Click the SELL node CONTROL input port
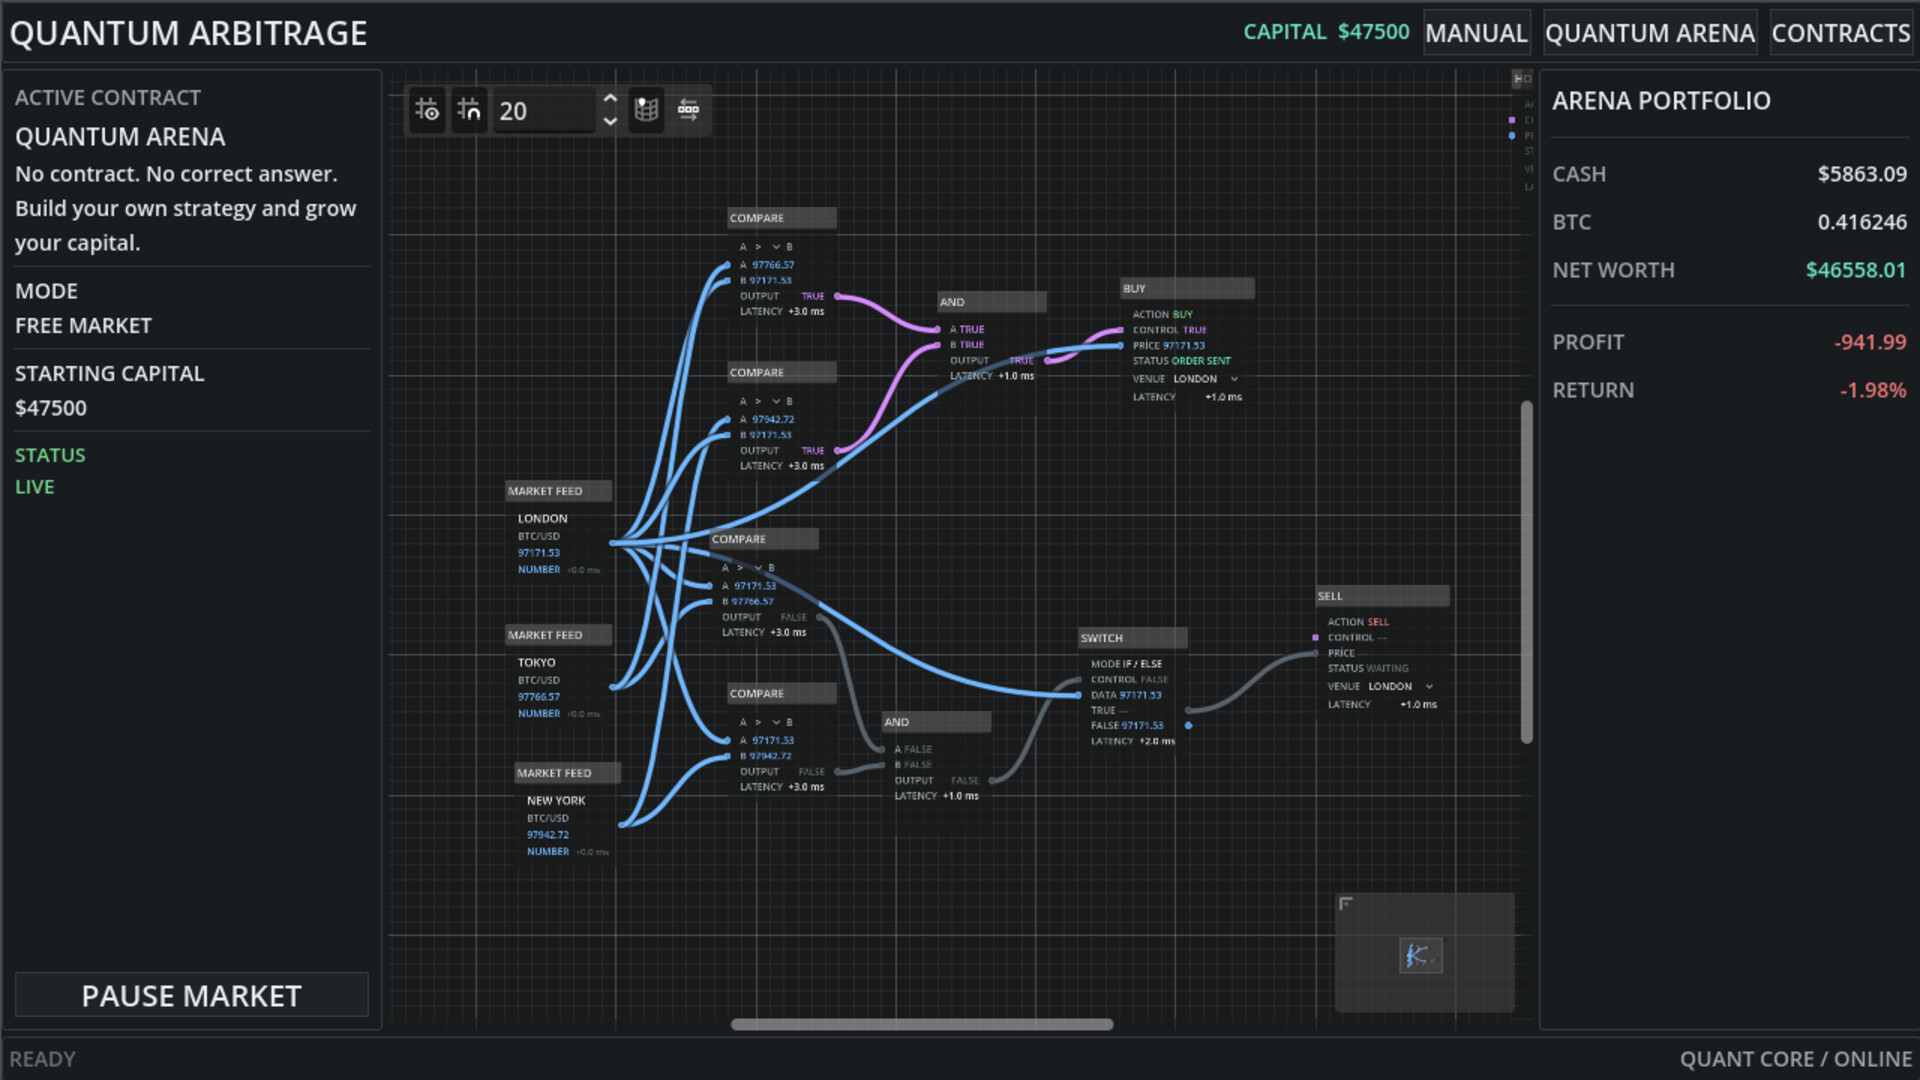Viewport: 1920px width, 1080px height. [1316, 638]
